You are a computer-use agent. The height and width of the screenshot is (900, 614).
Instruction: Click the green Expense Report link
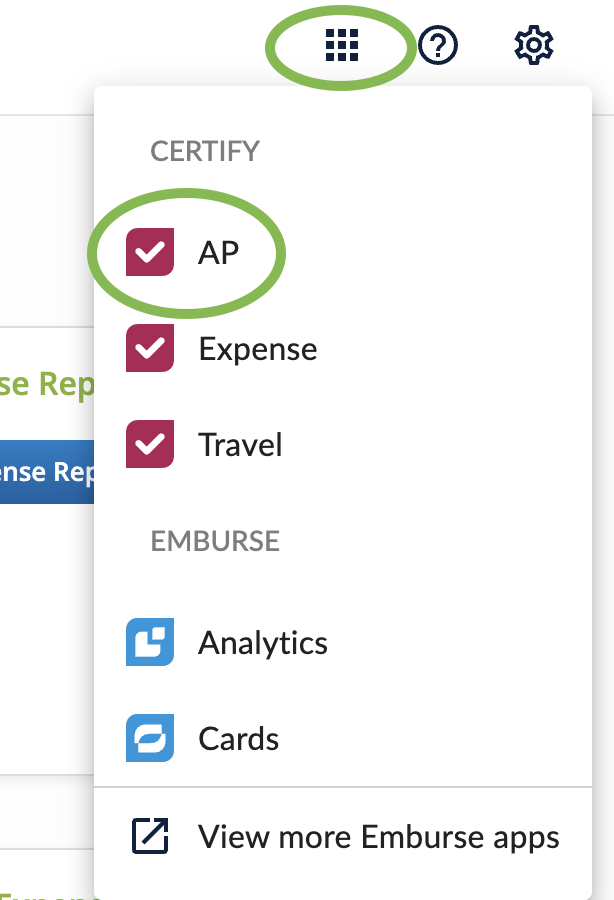click(45, 383)
